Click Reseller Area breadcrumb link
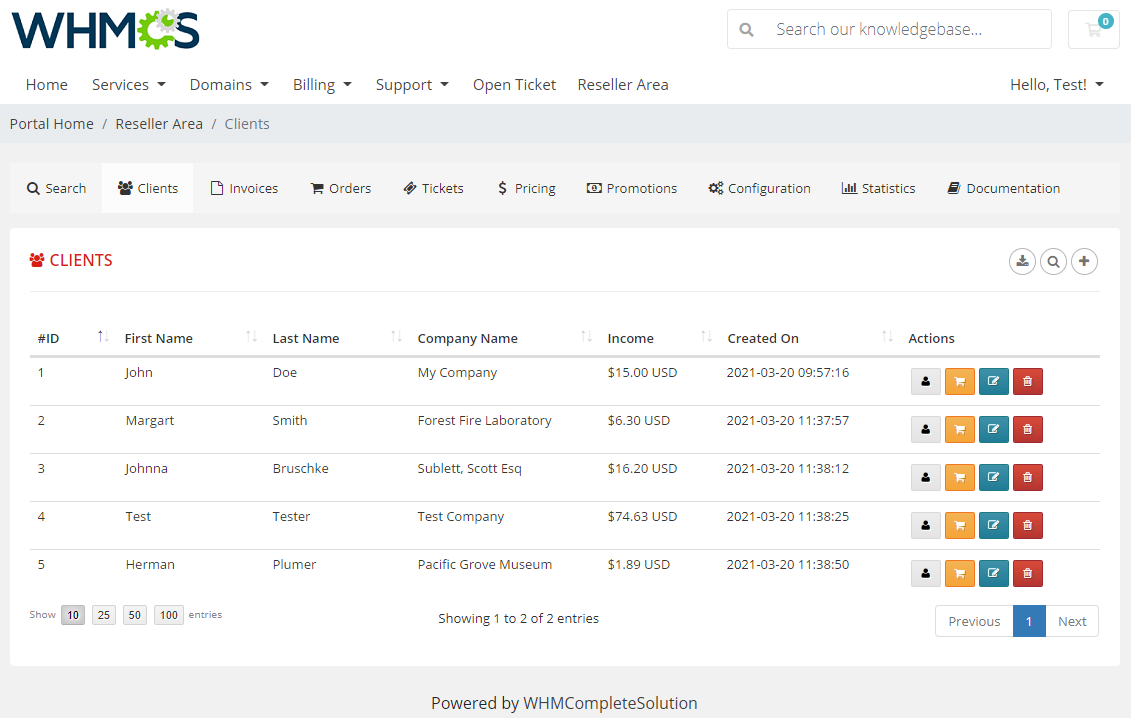Viewport: 1131px width, 718px height. (159, 123)
